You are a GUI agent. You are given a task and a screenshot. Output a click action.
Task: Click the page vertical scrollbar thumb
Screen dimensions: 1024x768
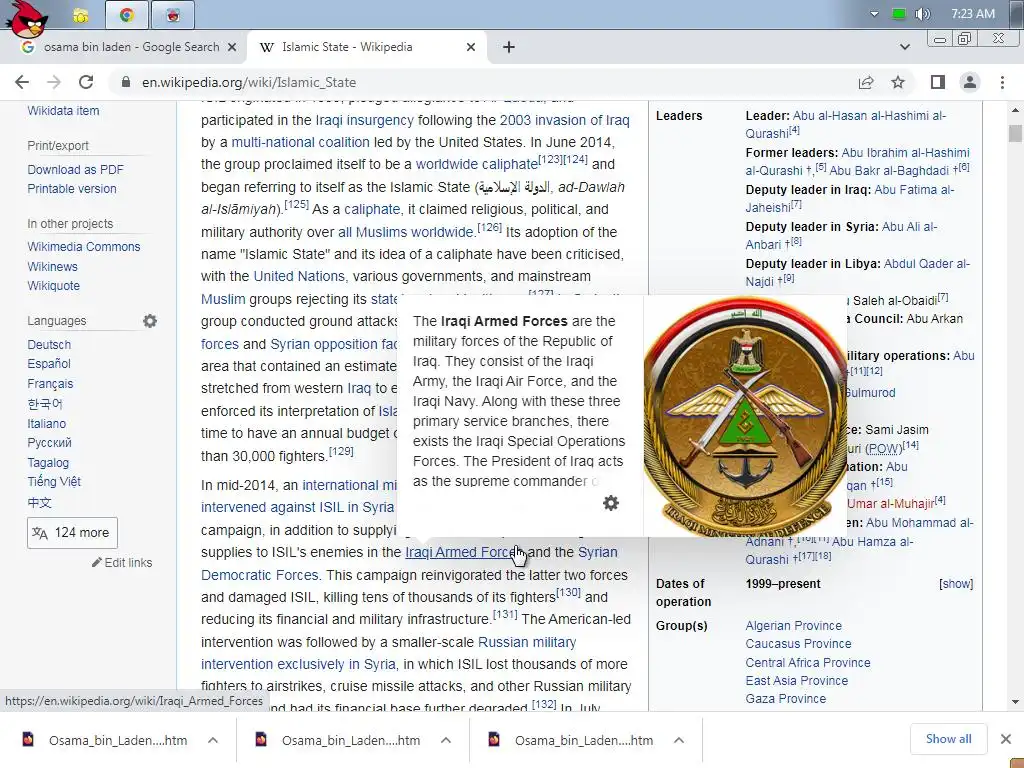click(1014, 133)
